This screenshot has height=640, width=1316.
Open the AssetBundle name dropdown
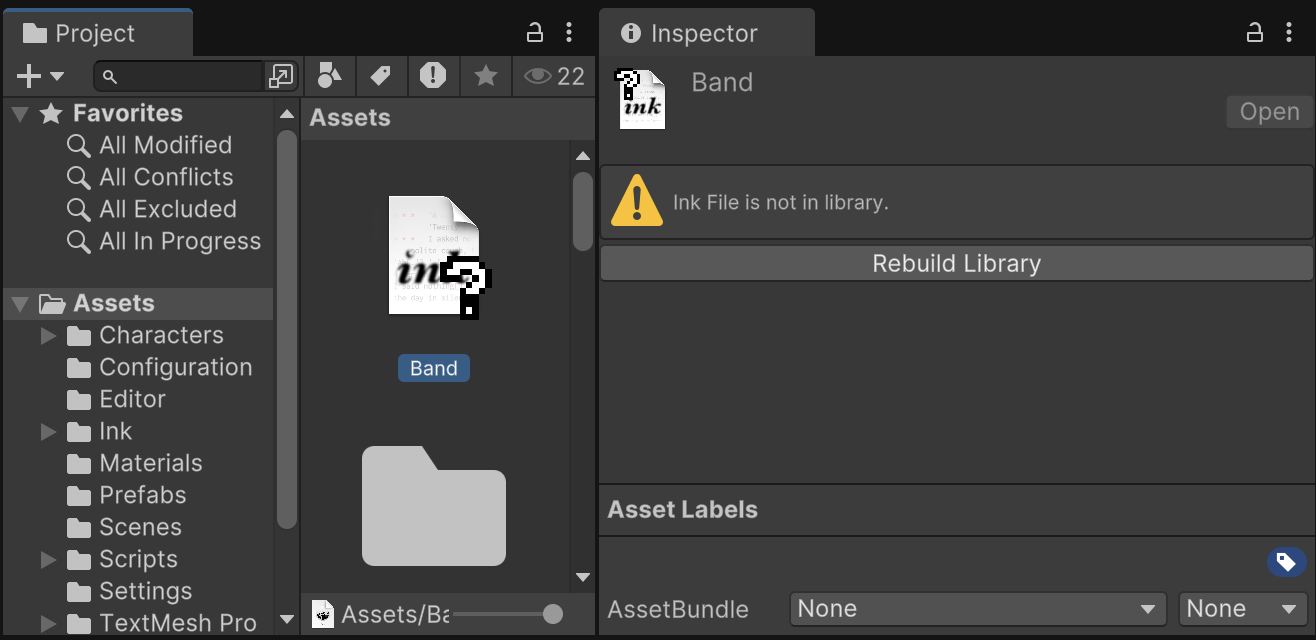[x=977, y=609]
